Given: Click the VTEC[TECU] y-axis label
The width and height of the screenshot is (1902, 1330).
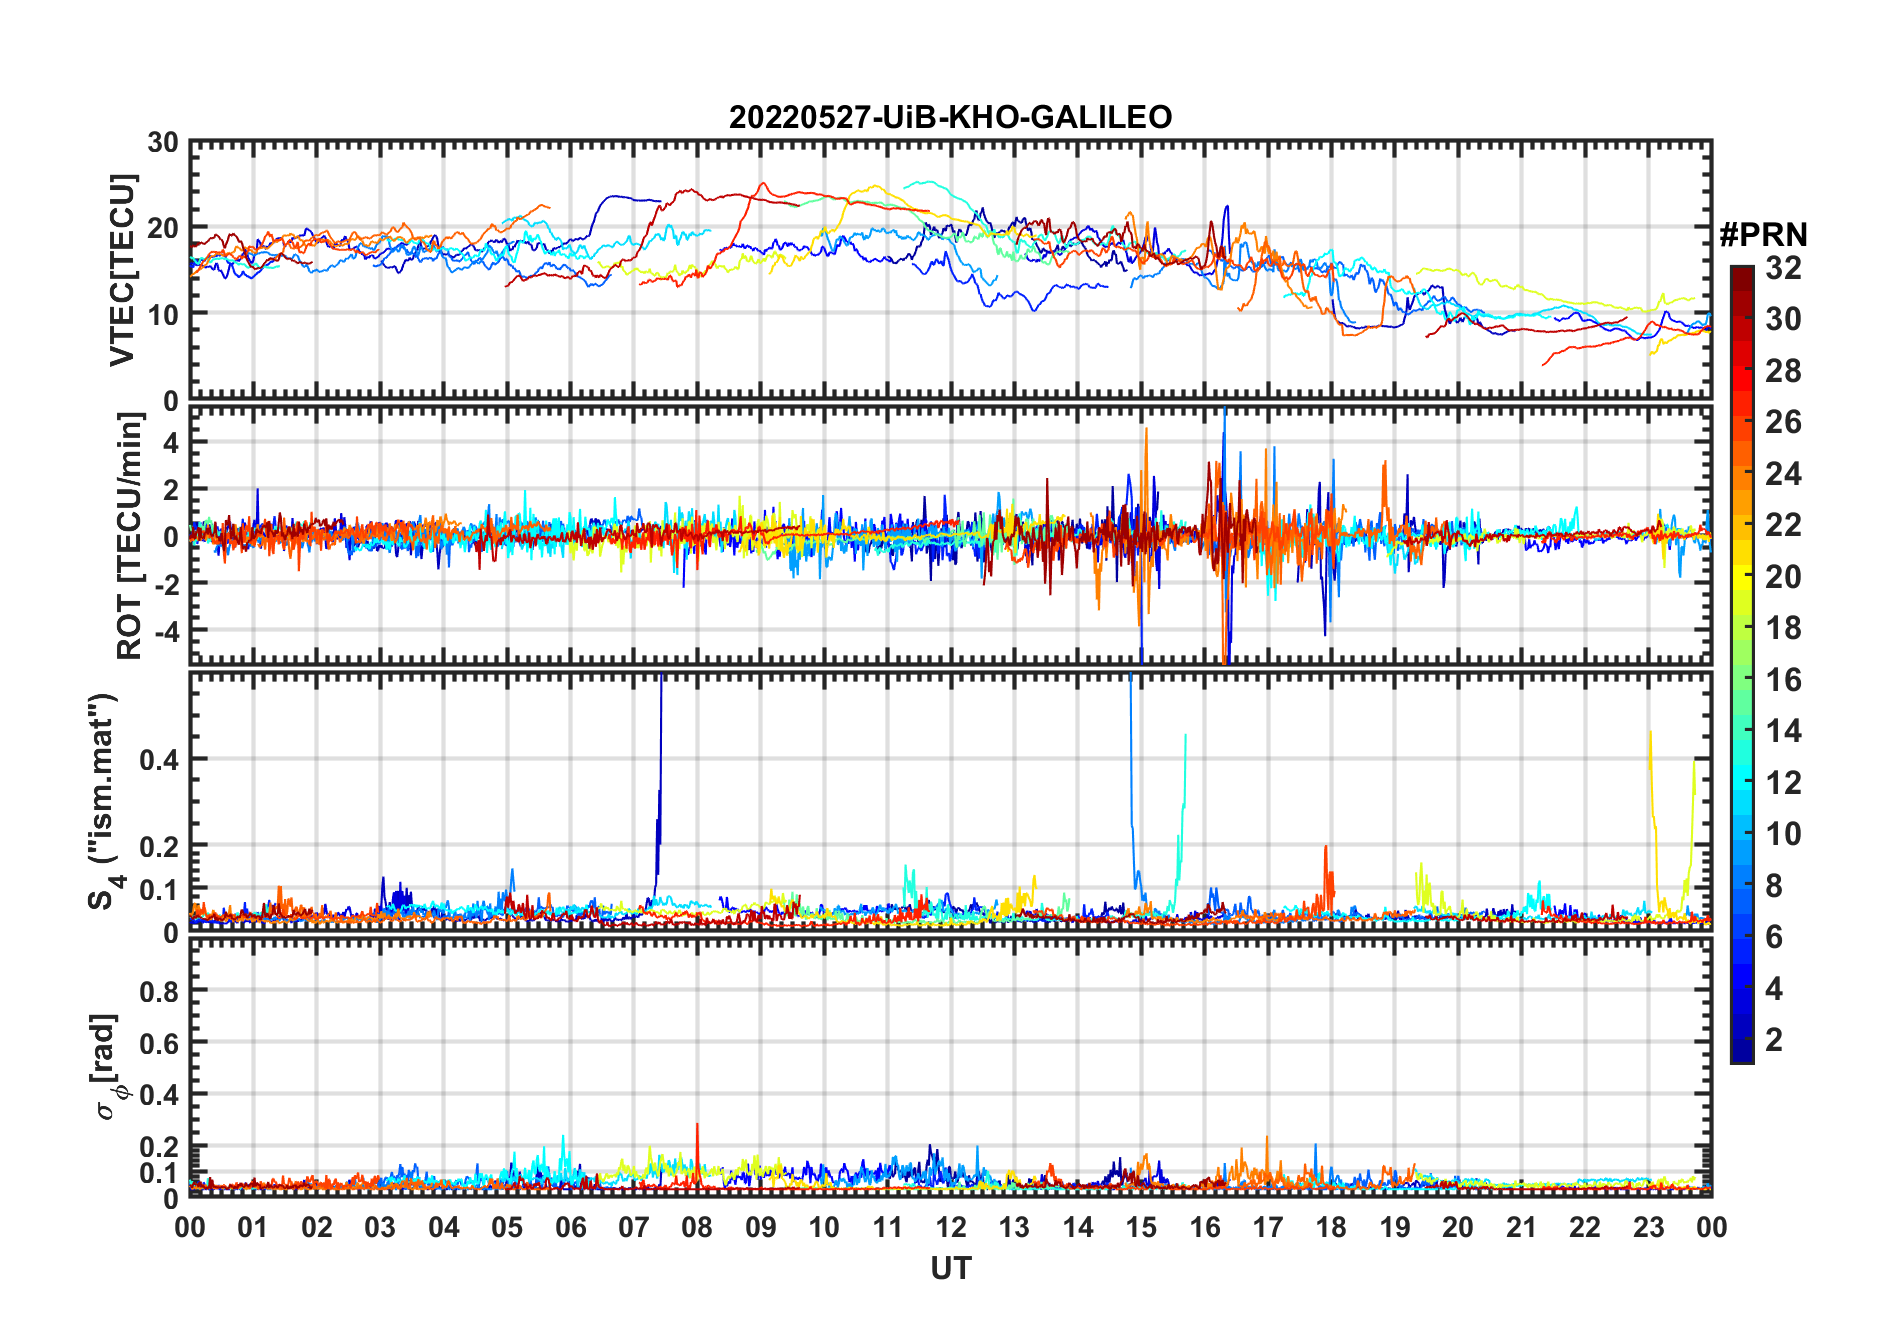Looking at the screenshot, I should point(122,270).
